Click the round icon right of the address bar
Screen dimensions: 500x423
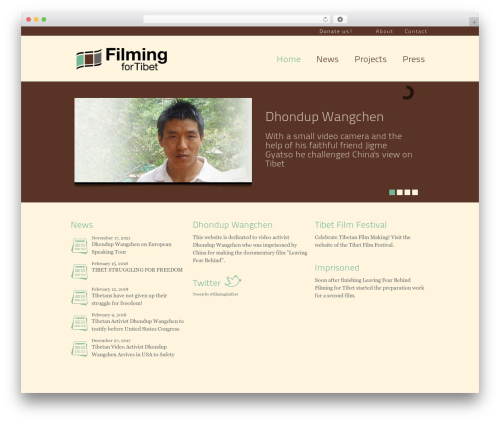click(340, 19)
